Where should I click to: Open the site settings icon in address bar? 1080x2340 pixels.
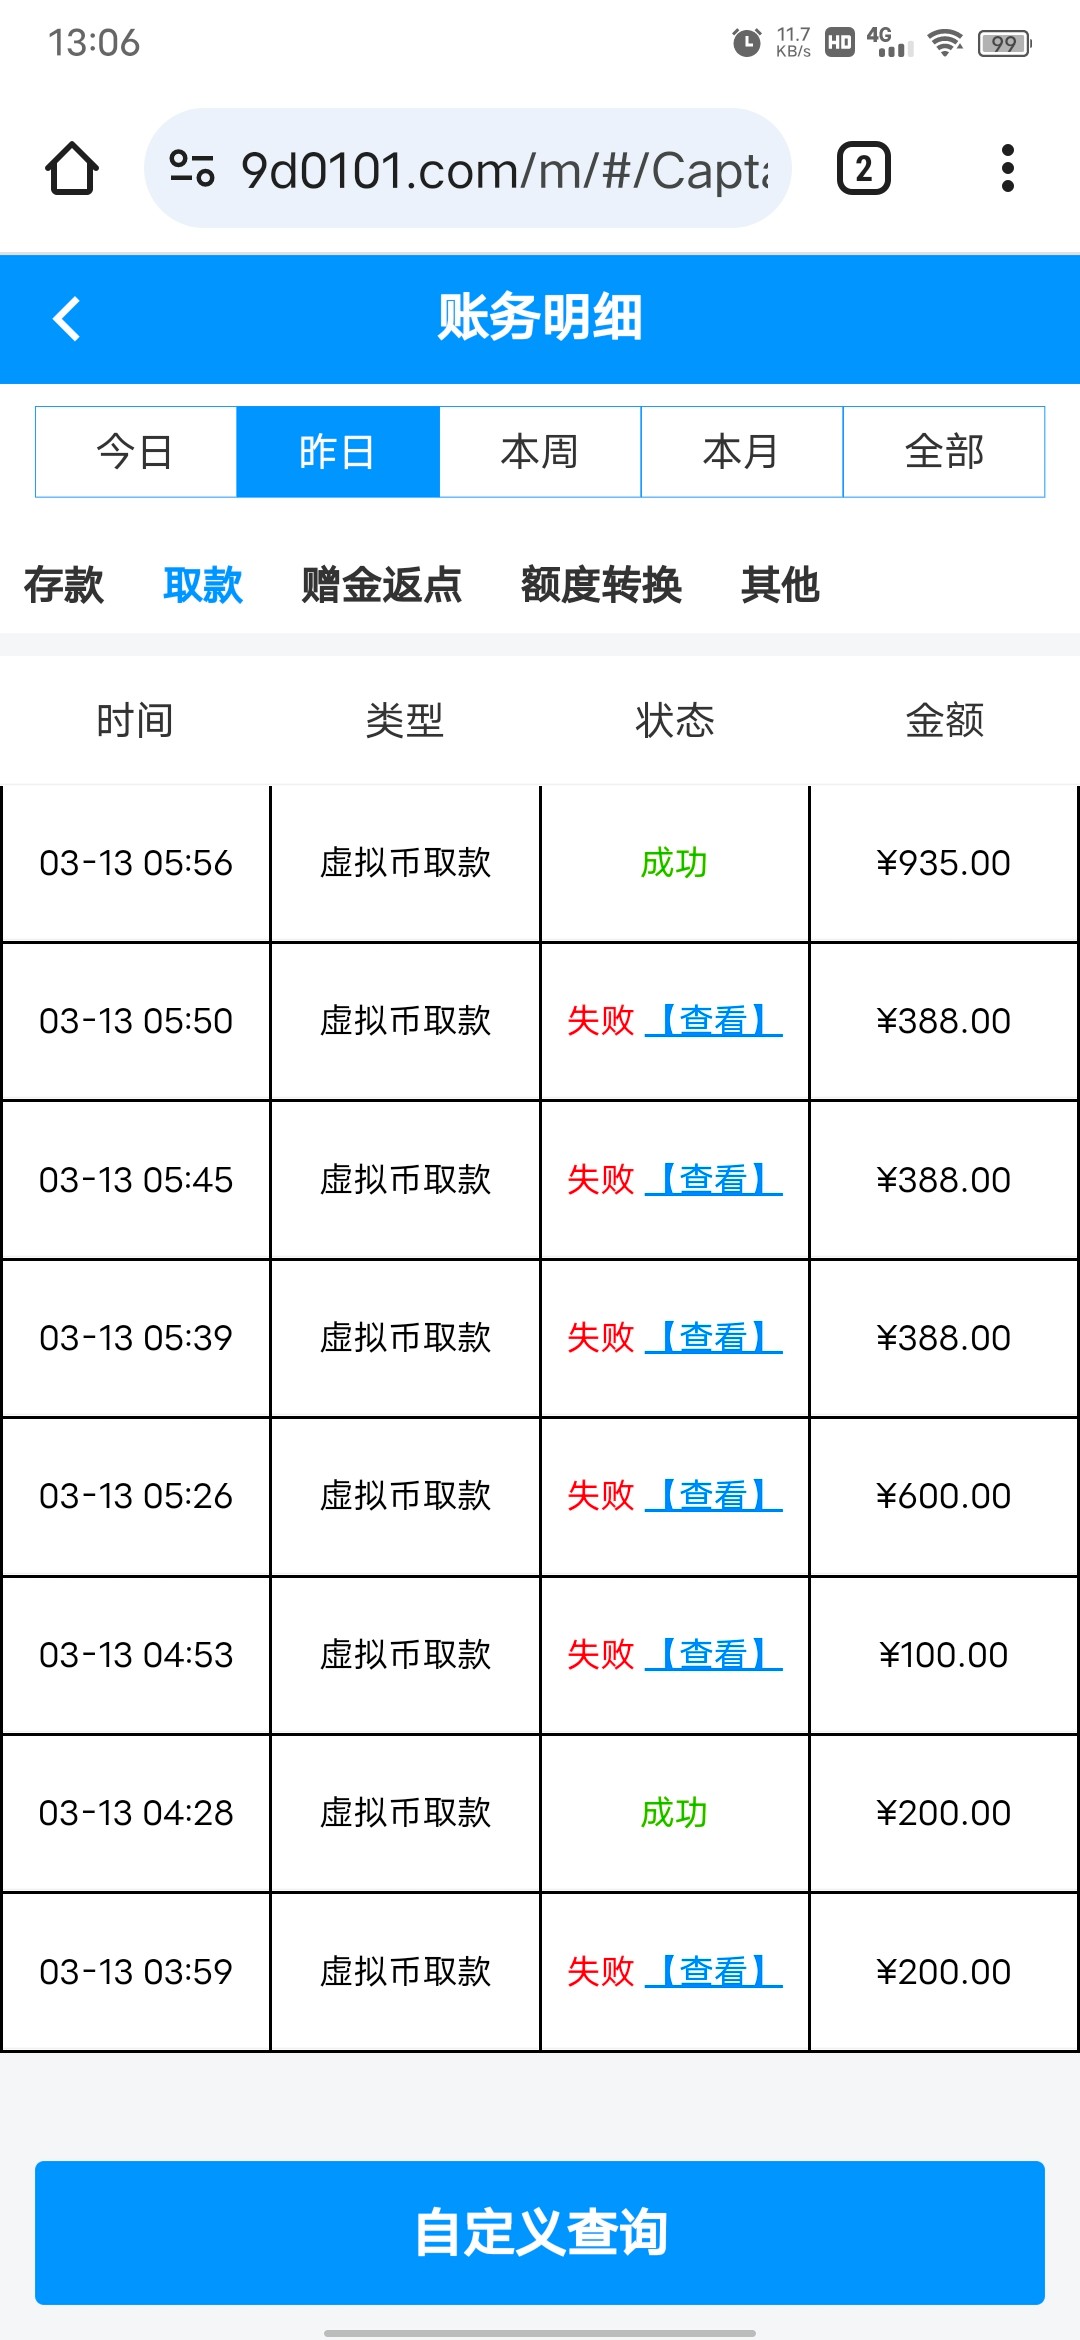tap(192, 168)
